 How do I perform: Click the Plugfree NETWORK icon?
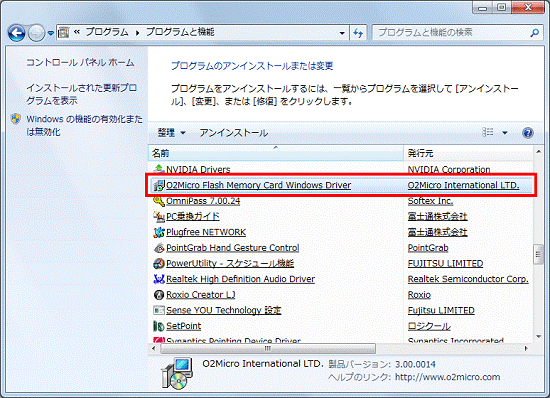tap(159, 232)
